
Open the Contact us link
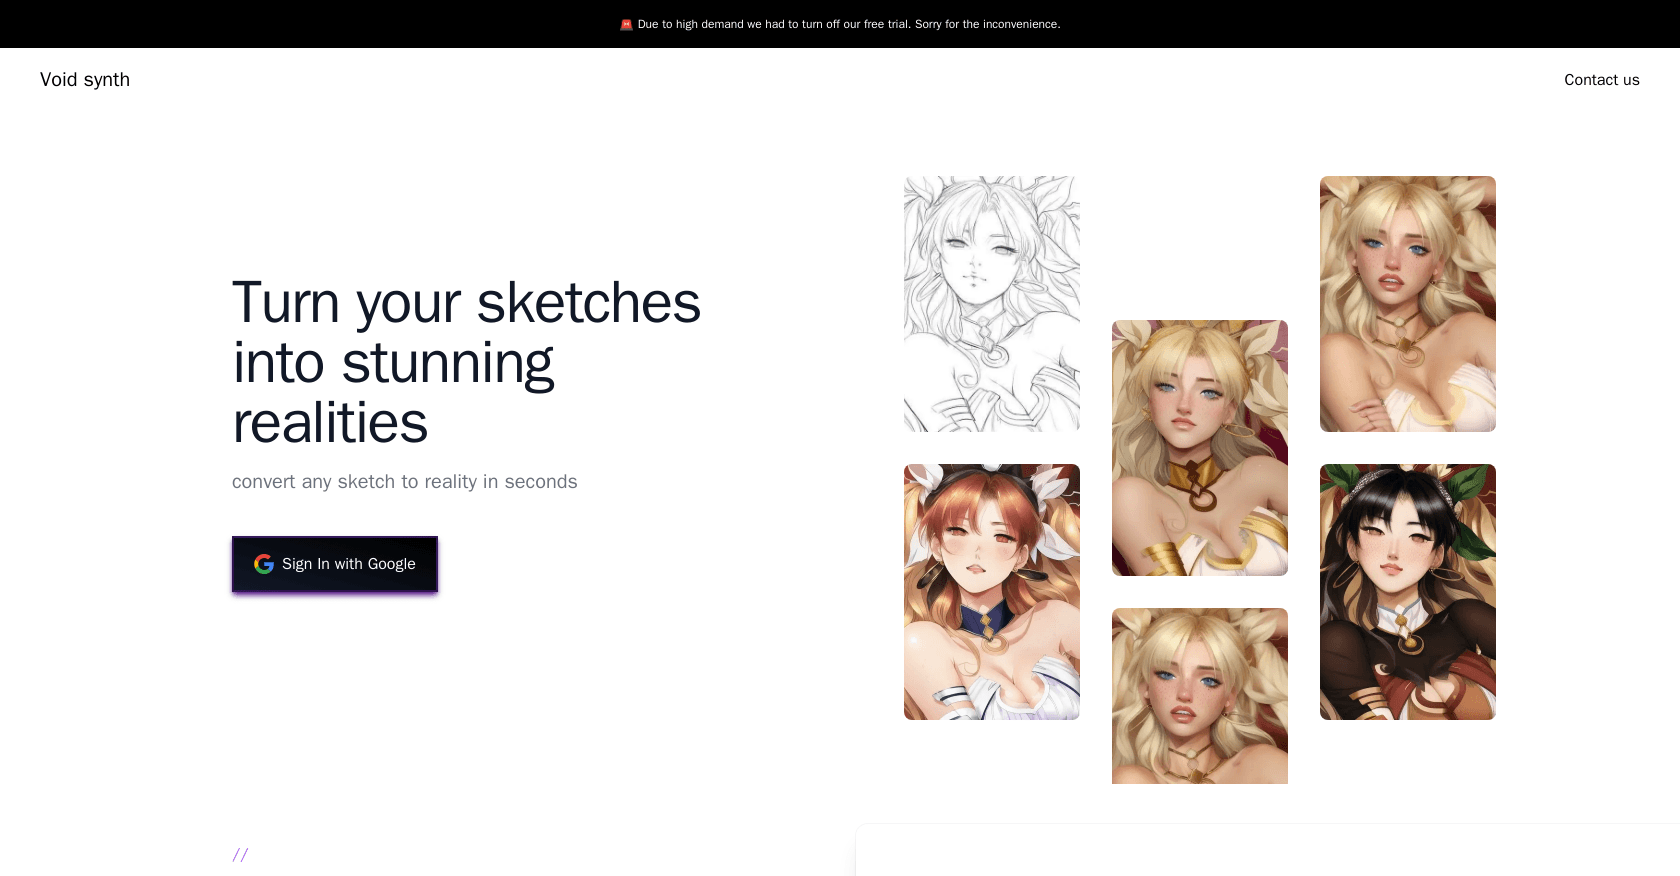coord(1601,80)
